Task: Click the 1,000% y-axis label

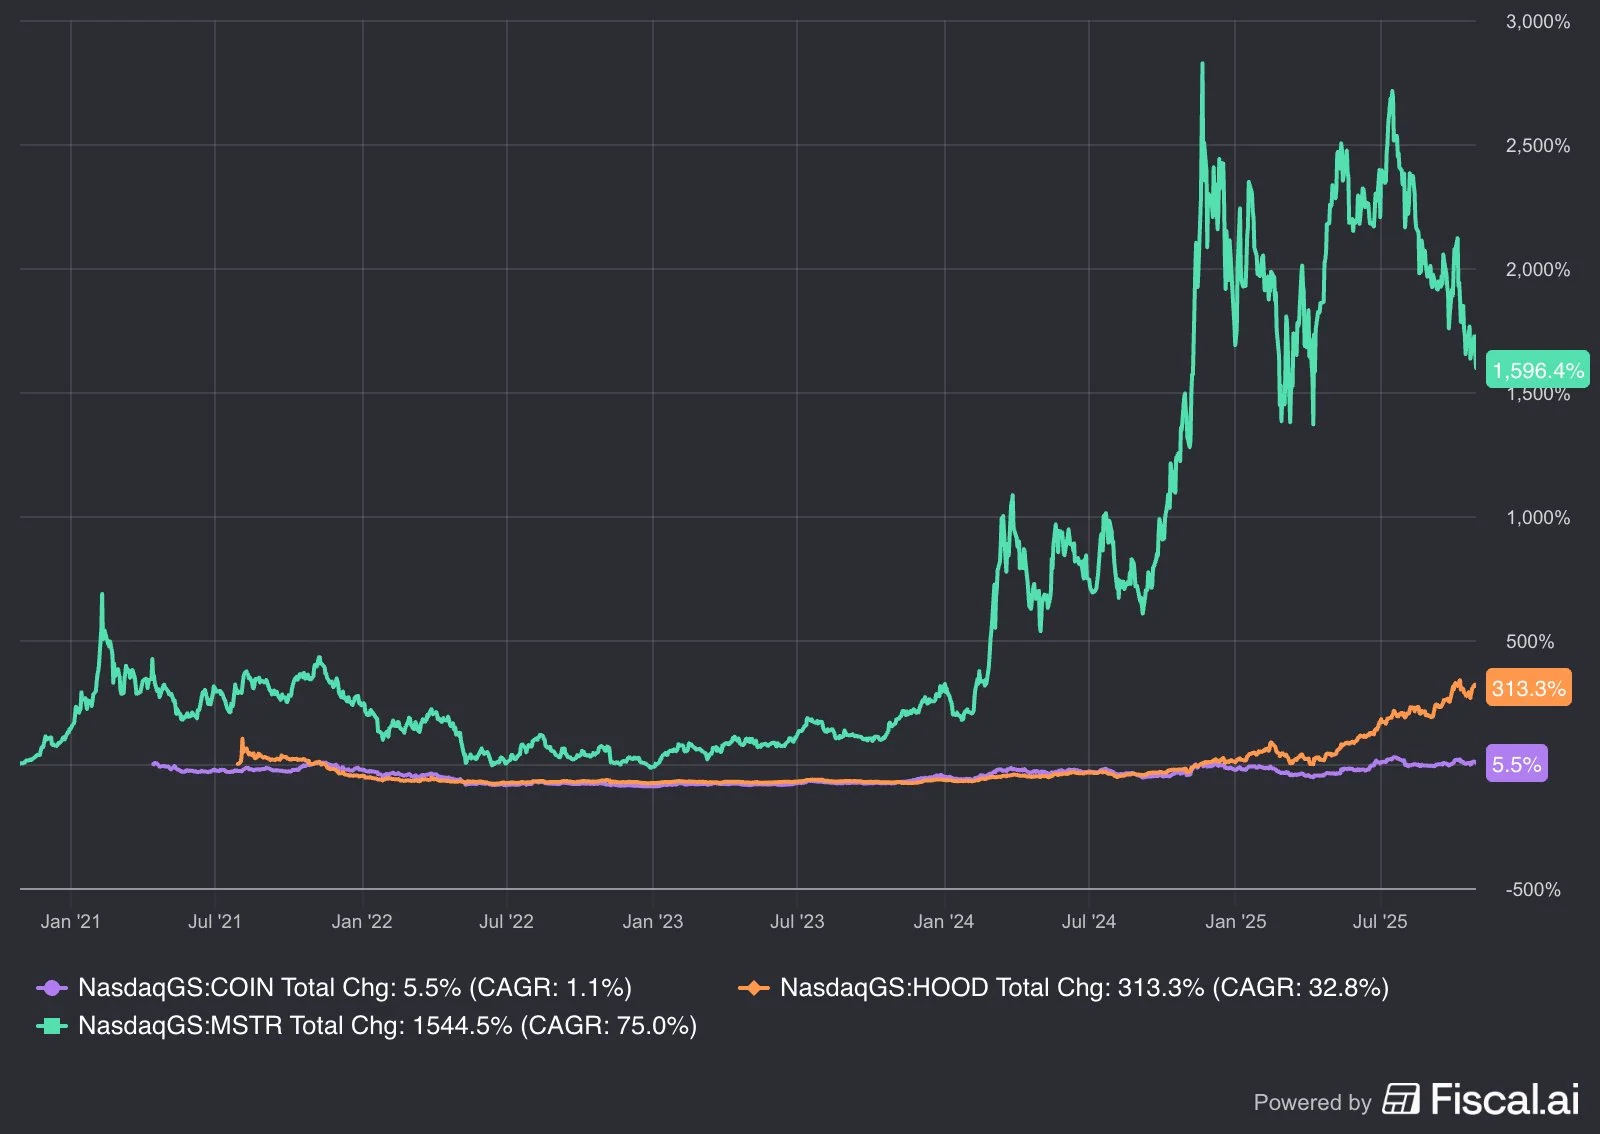Action: 1538,517
